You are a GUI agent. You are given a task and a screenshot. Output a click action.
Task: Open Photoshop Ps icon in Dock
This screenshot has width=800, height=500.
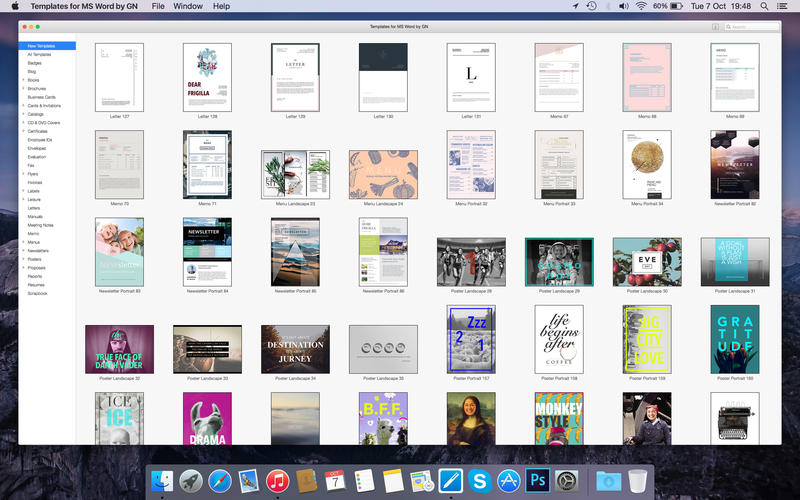[x=538, y=481]
